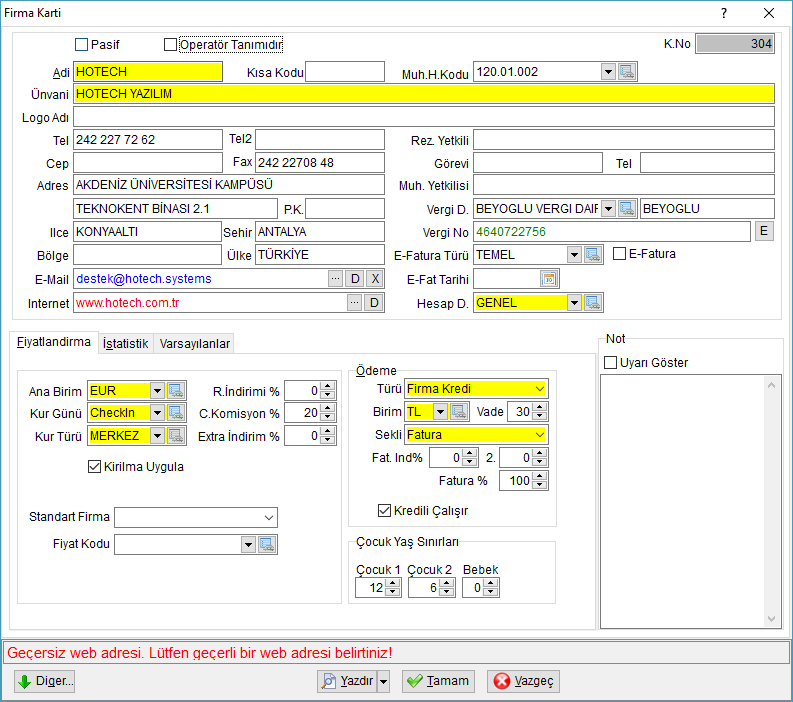This screenshot has height=702, width=793.
Task: Click the Bebek age spinner
Action: 491,588
